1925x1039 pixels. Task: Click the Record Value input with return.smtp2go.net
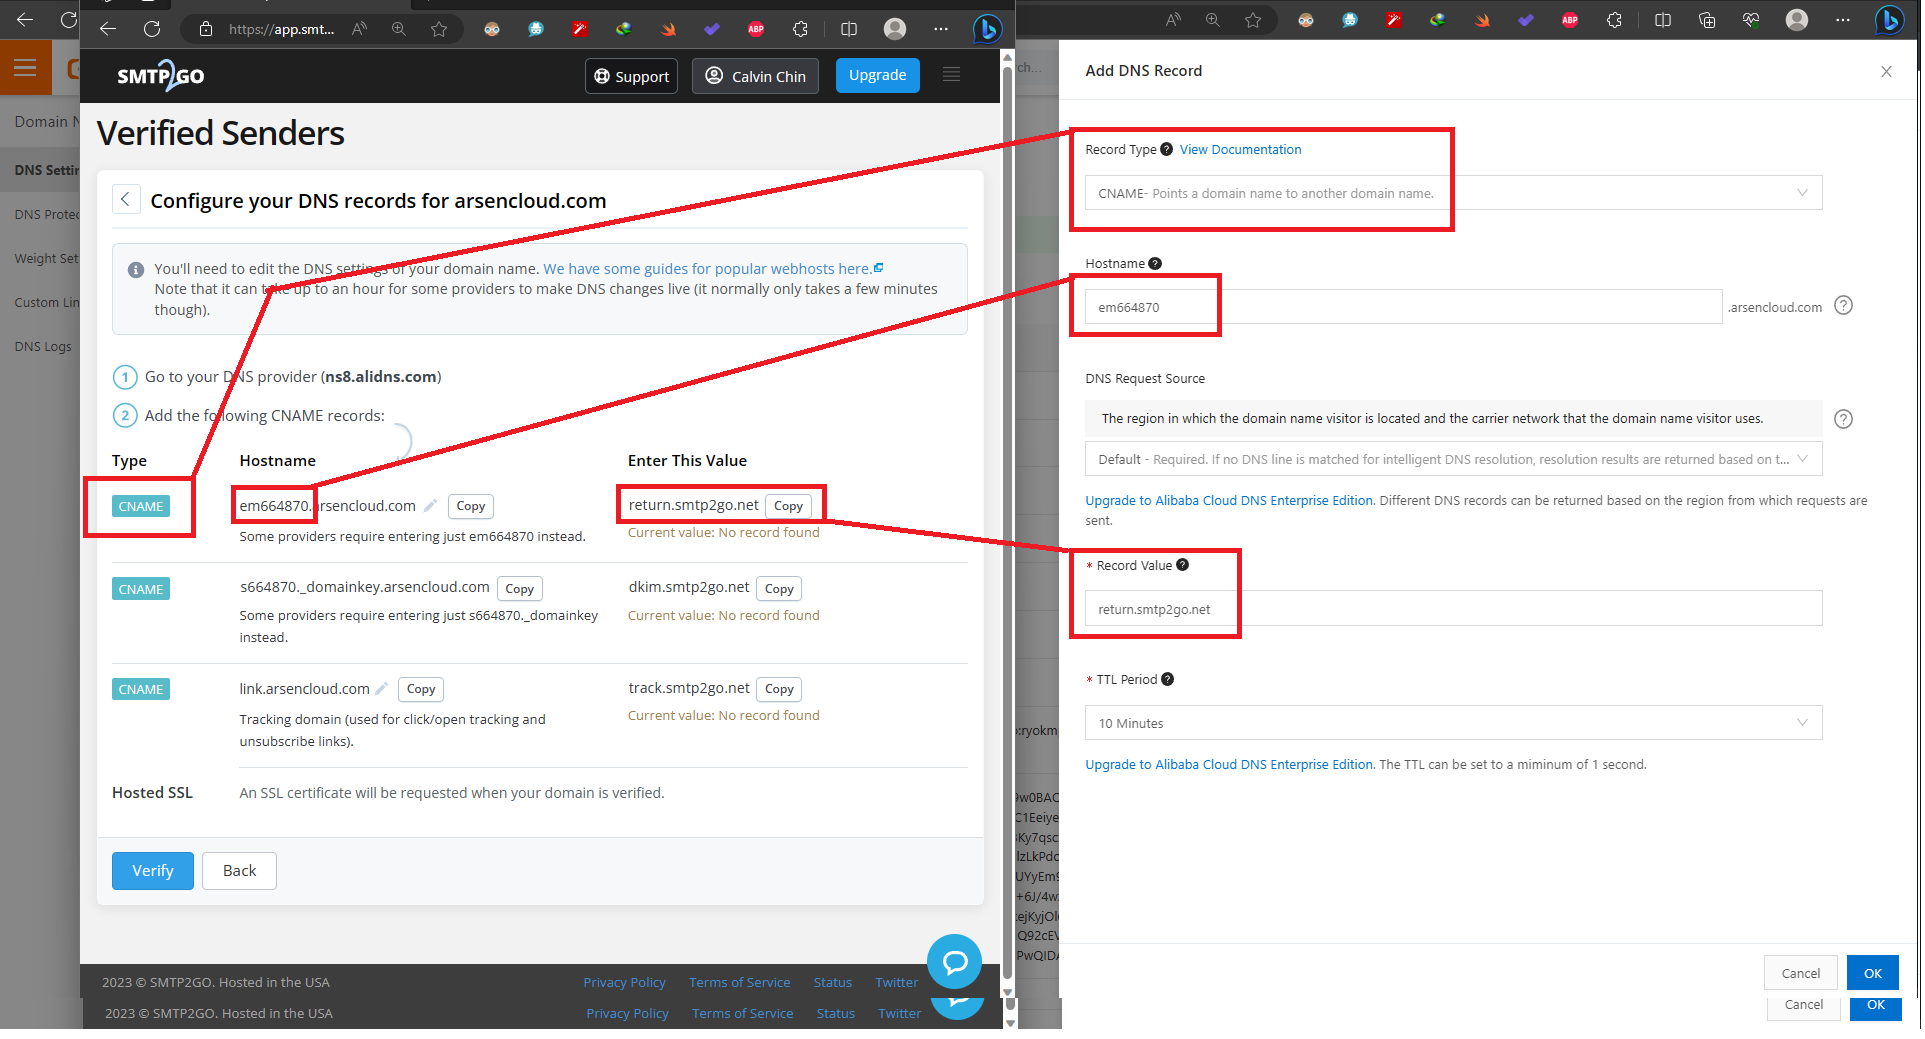coord(1453,609)
